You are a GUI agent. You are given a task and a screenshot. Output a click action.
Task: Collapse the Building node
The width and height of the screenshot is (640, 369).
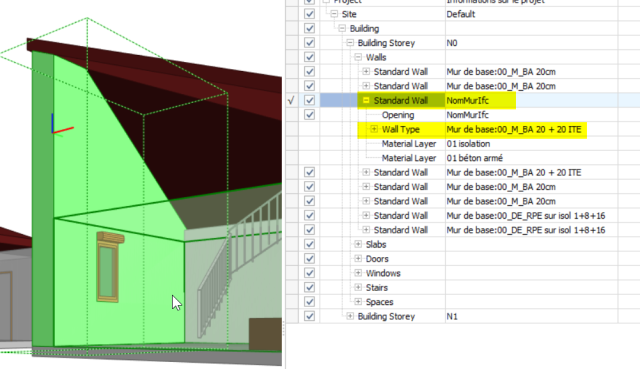[342, 28]
